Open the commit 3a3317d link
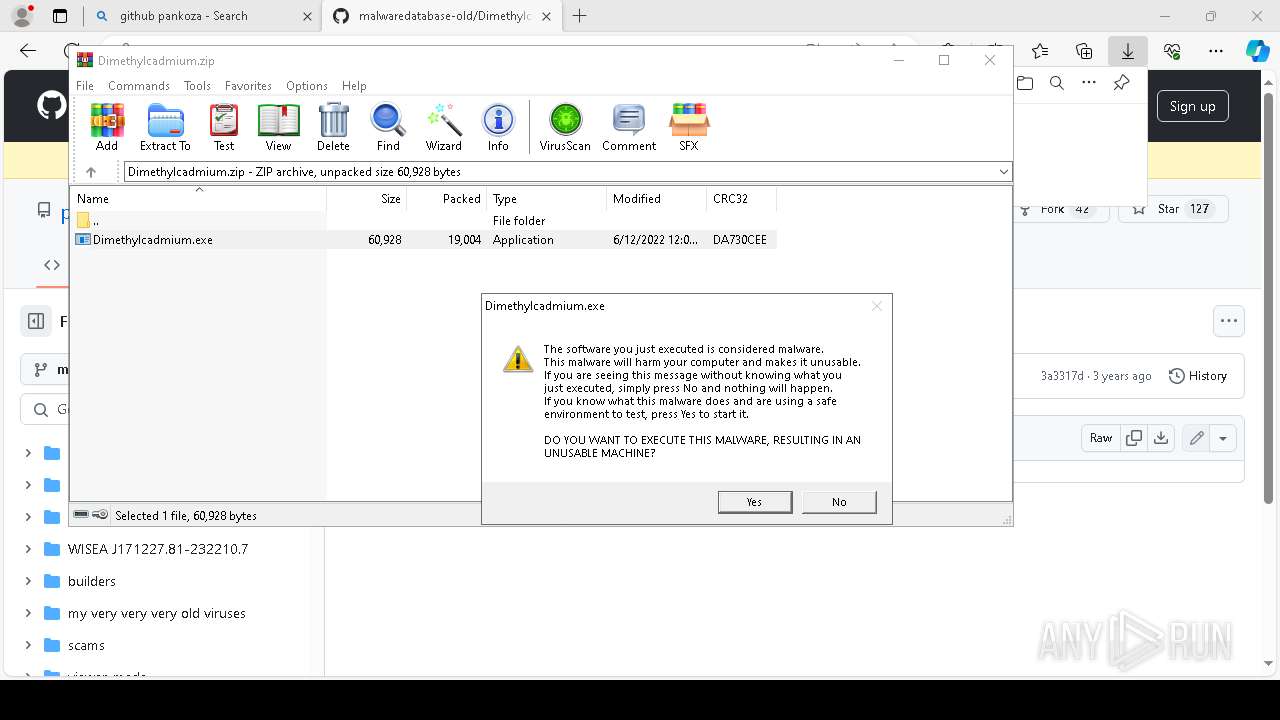This screenshot has height=720, width=1280. (x=1061, y=376)
